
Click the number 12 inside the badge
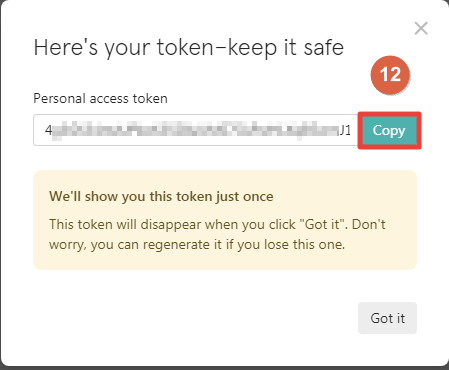coord(390,74)
